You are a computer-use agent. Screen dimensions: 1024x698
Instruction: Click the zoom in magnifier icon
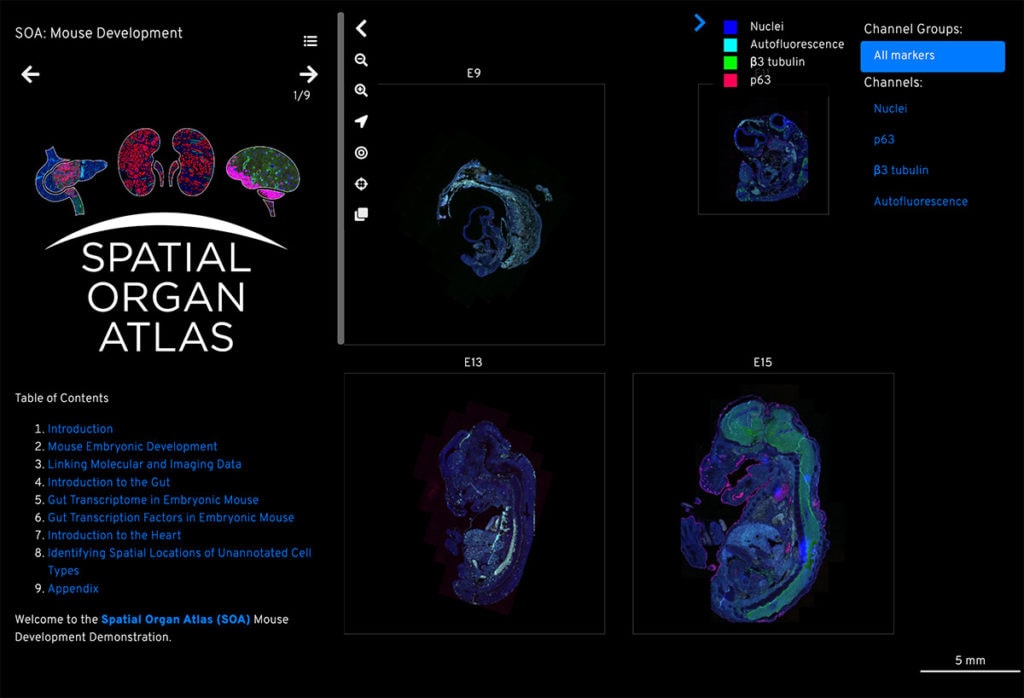pyautogui.click(x=361, y=91)
